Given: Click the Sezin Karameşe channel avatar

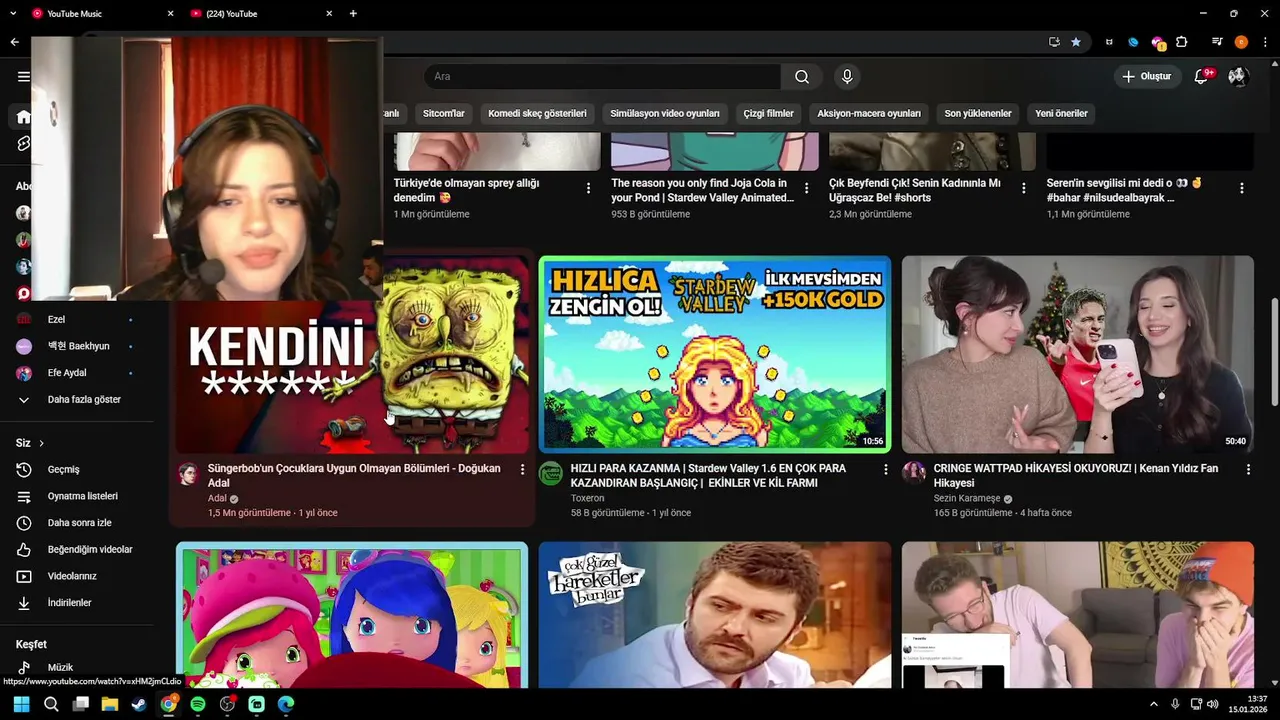Looking at the screenshot, I should tap(914, 474).
